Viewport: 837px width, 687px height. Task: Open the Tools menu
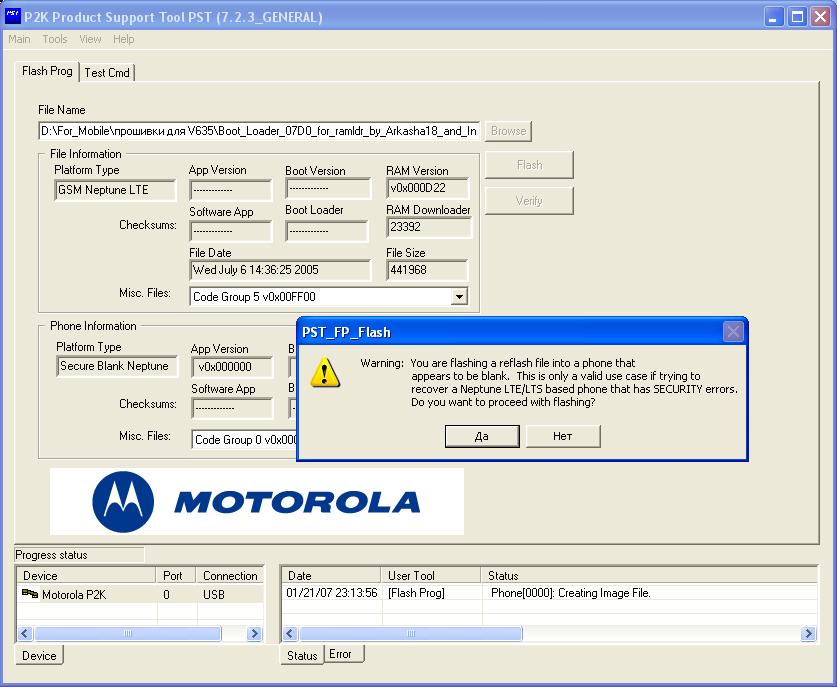click(55, 39)
